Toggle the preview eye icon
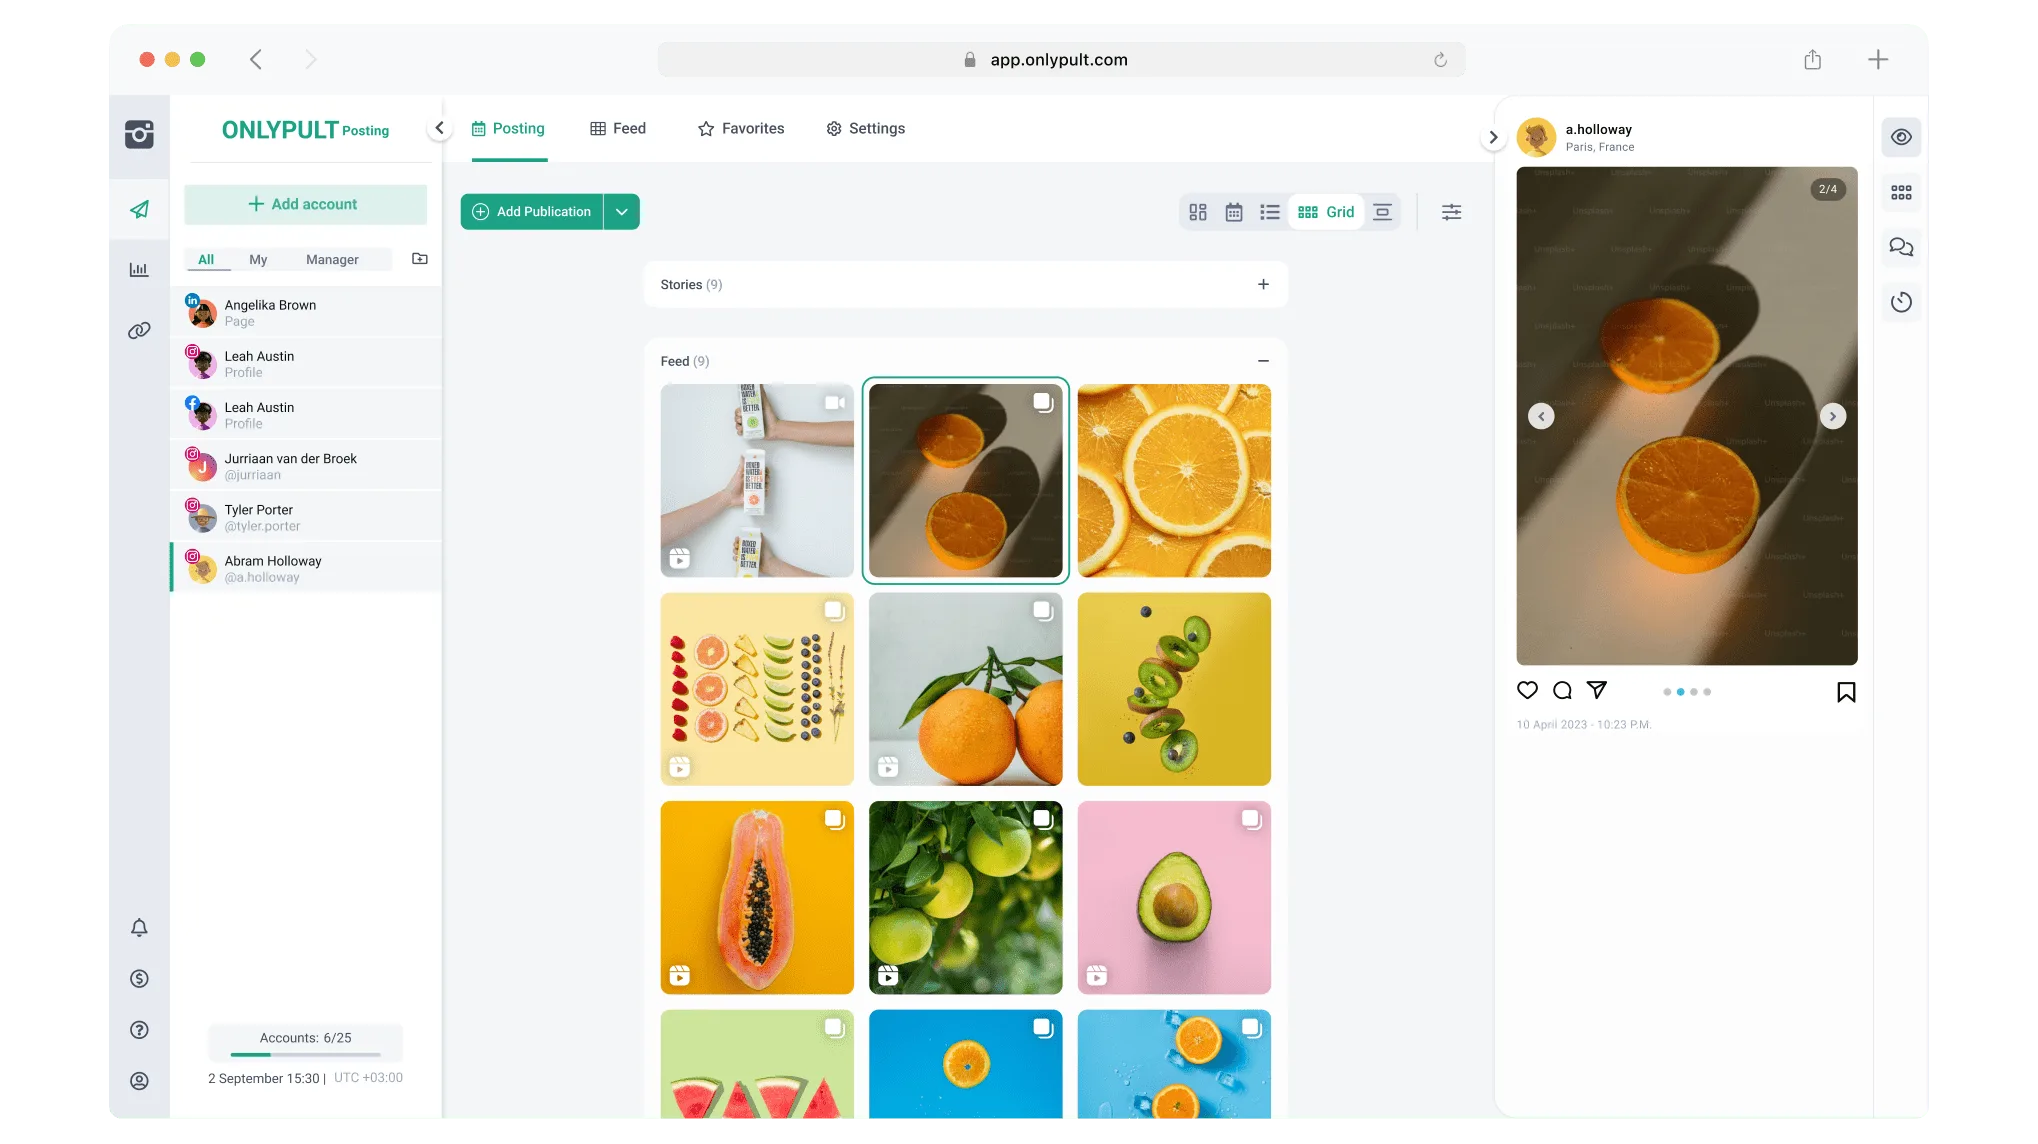The image size is (2038, 1144). [1901, 137]
